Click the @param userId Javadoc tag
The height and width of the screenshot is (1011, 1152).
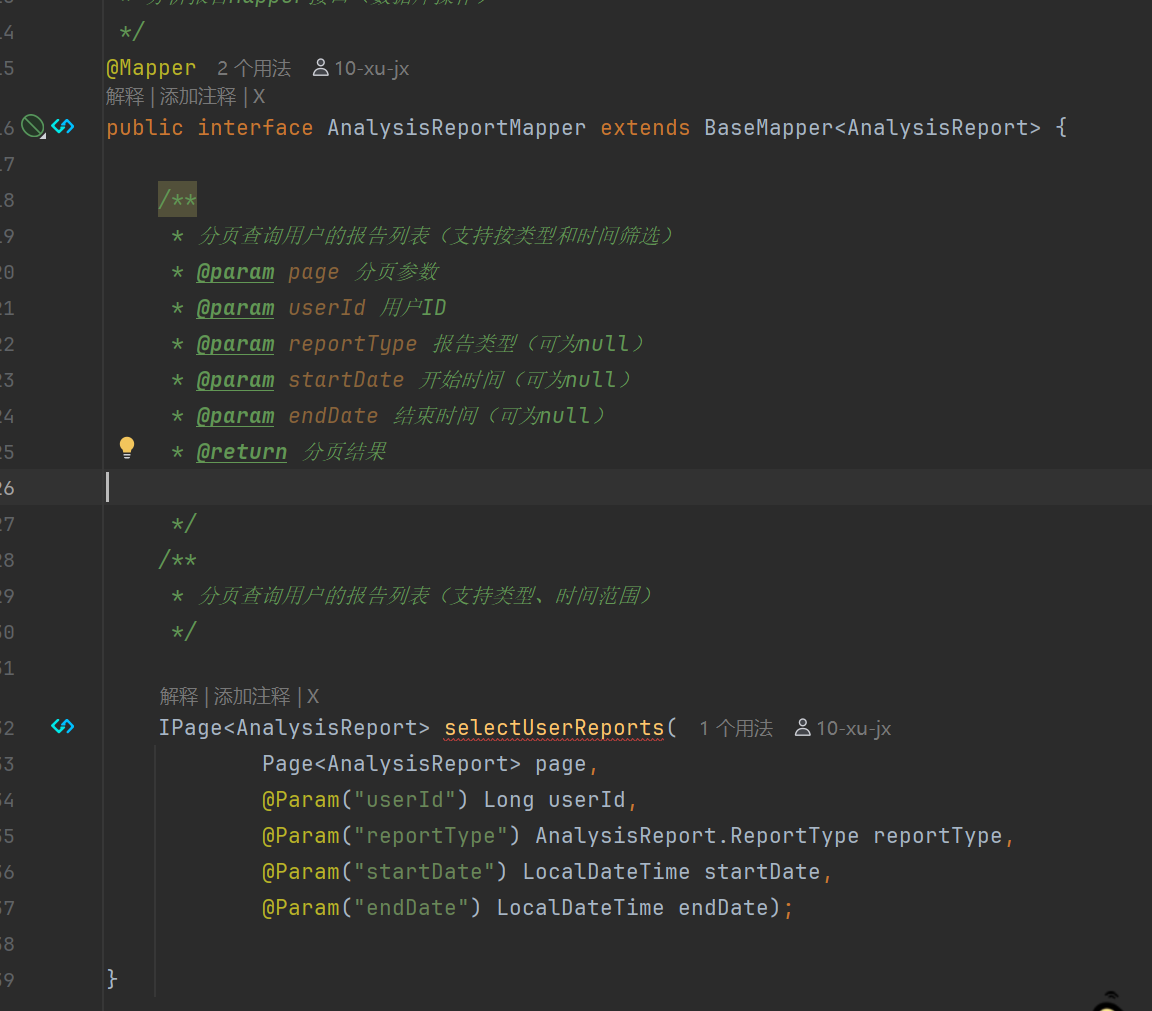(235, 307)
